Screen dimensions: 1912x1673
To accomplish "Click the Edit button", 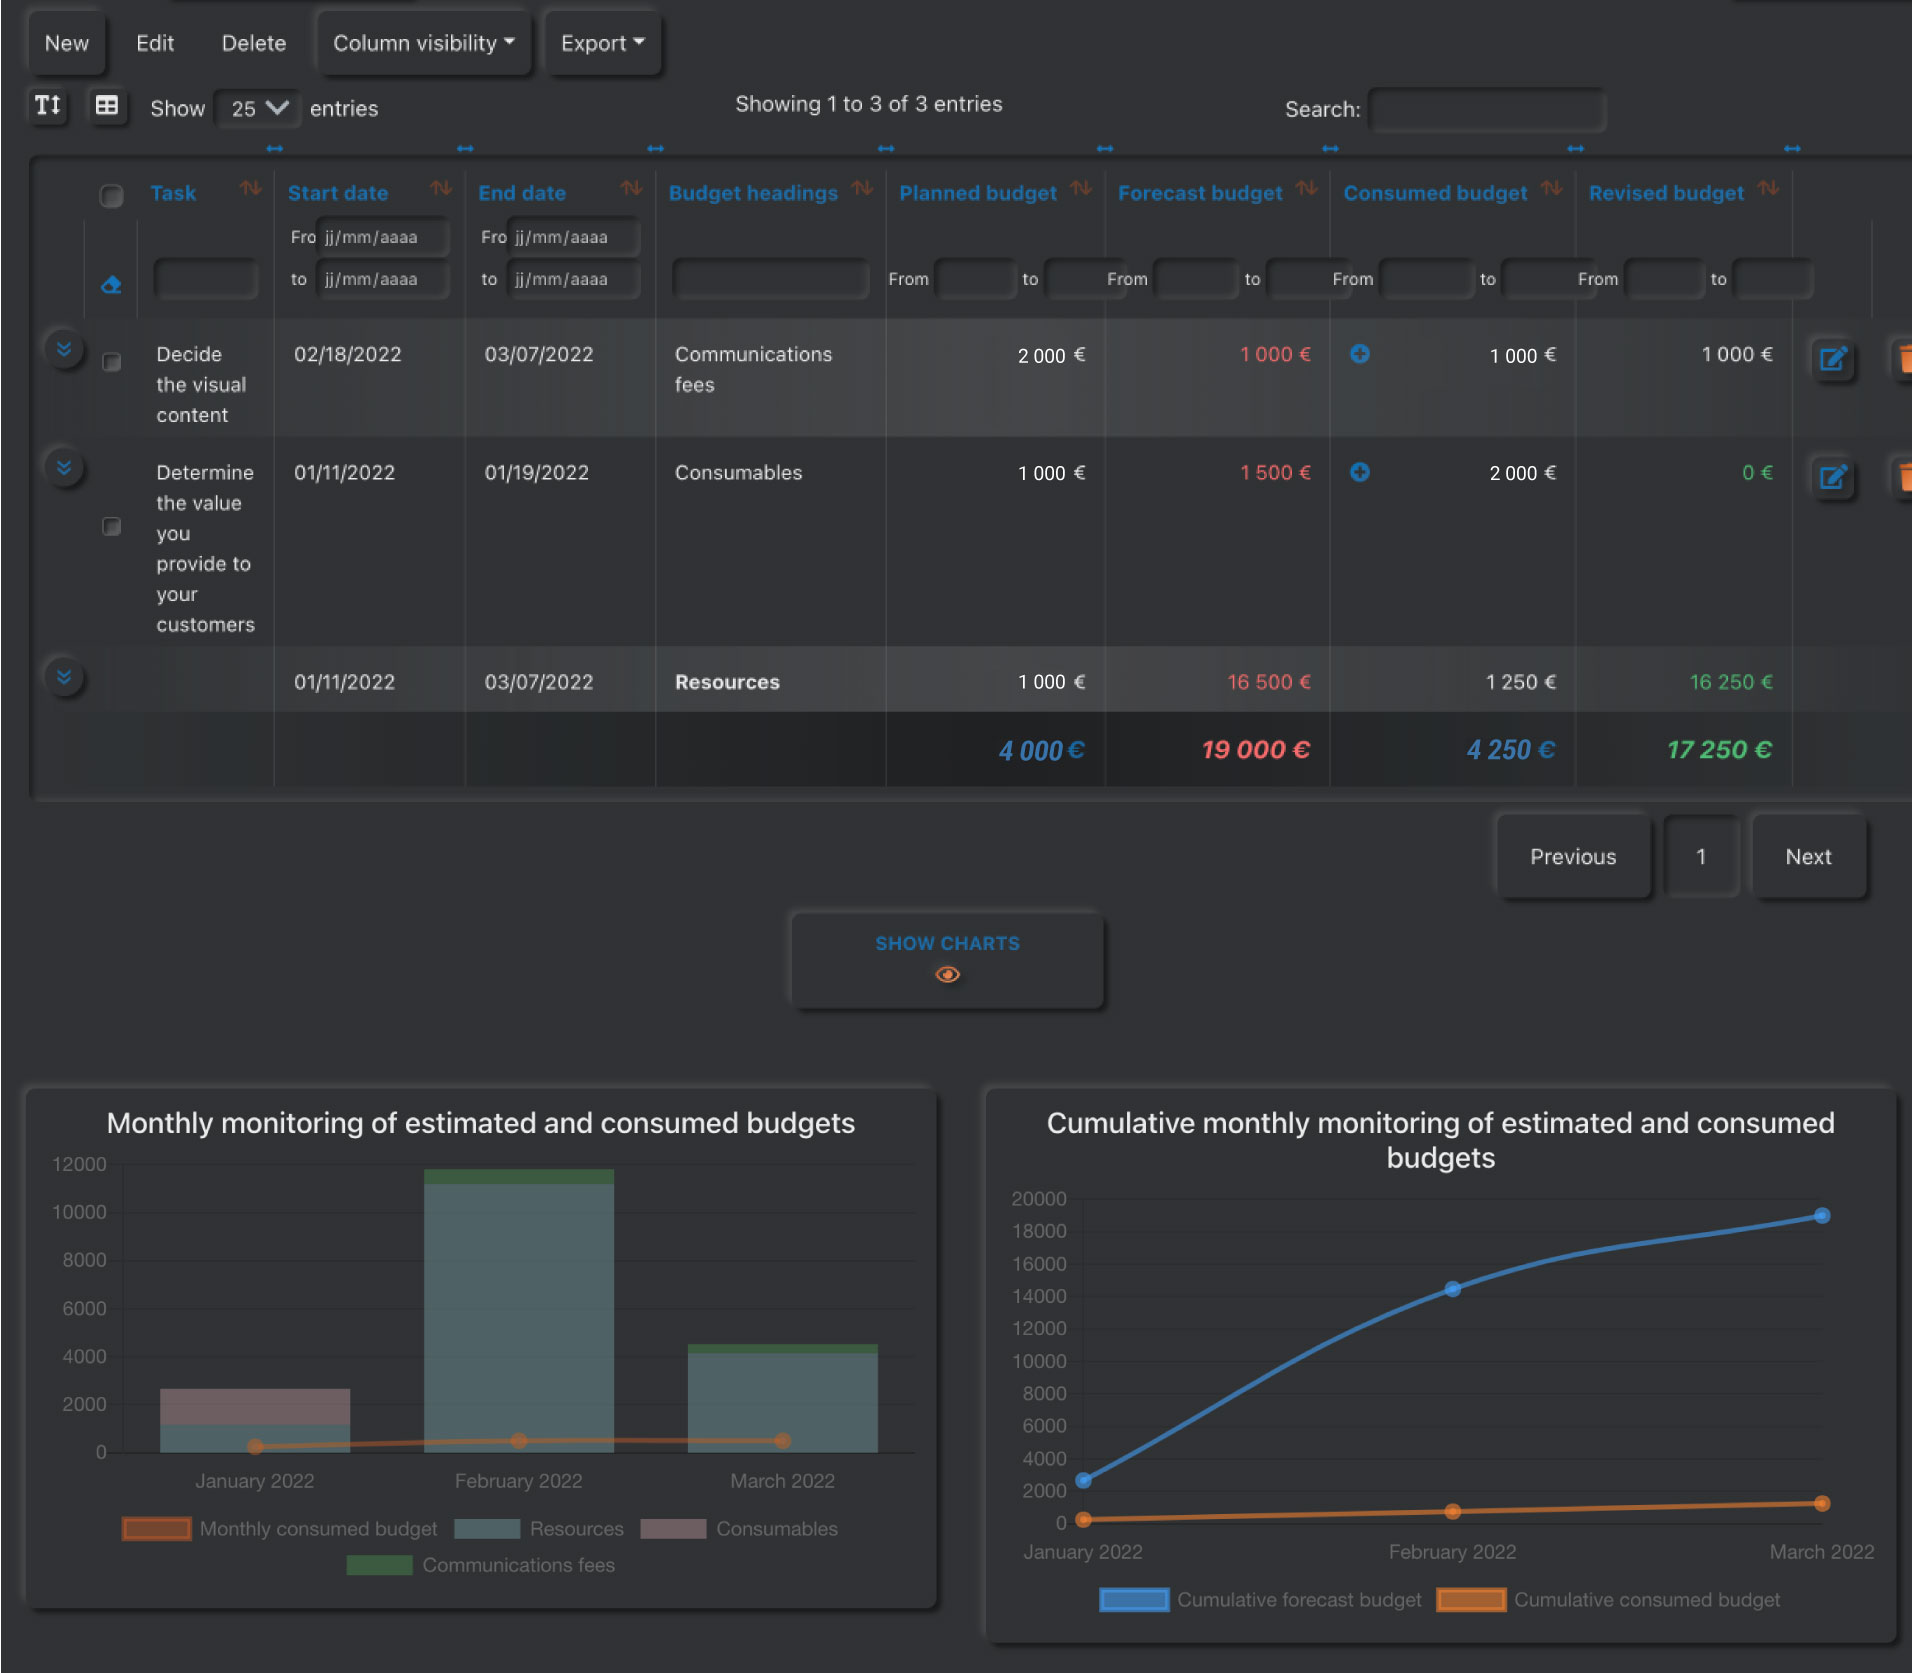I will point(155,43).
